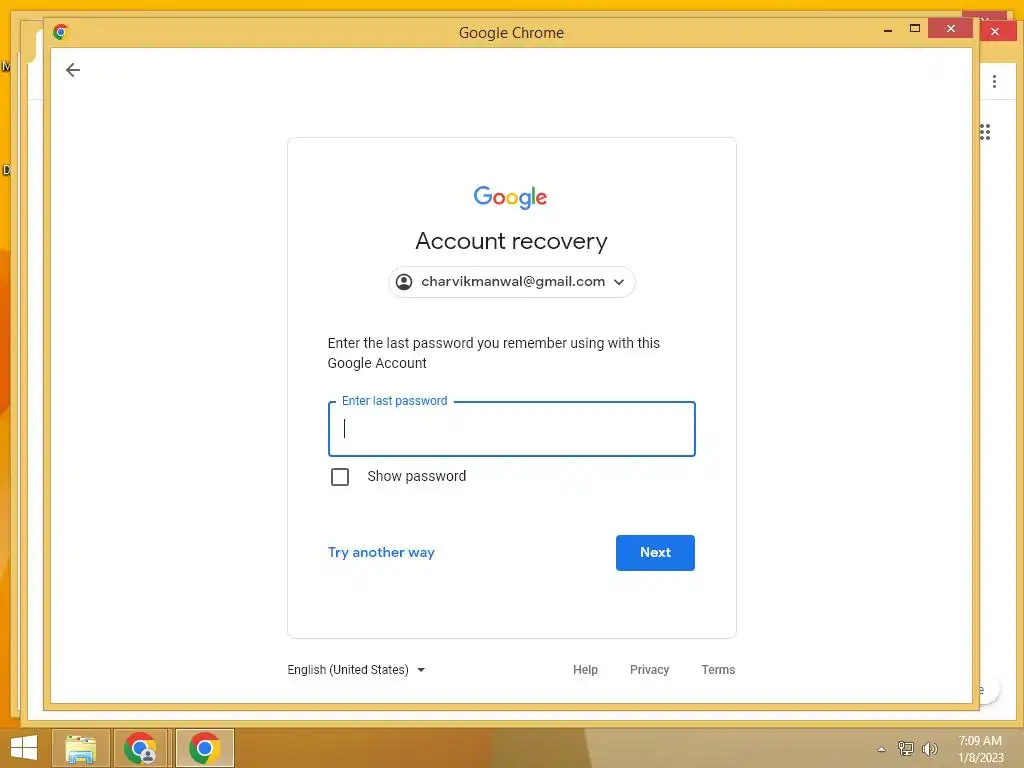Open the English (United States) language dropdown
Image resolution: width=1024 pixels, height=768 pixels.
pyautogui.click(x=356, y=669)
